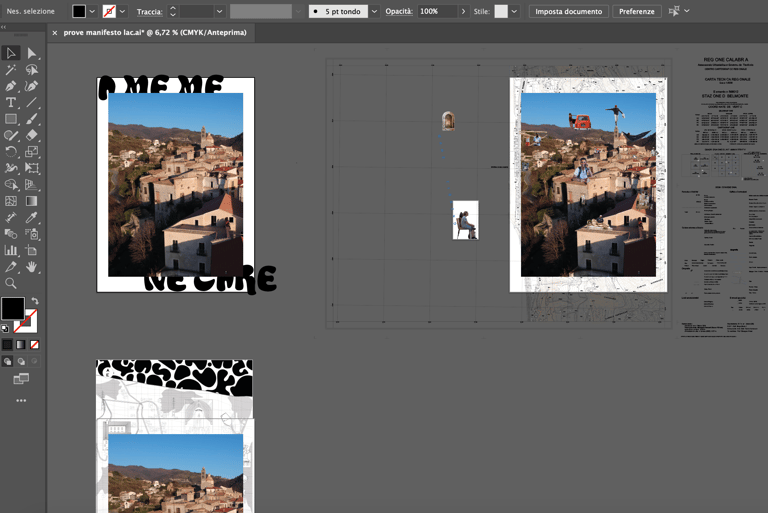Choose the Scale tool
768x513 pixels.
coord(31,152)
